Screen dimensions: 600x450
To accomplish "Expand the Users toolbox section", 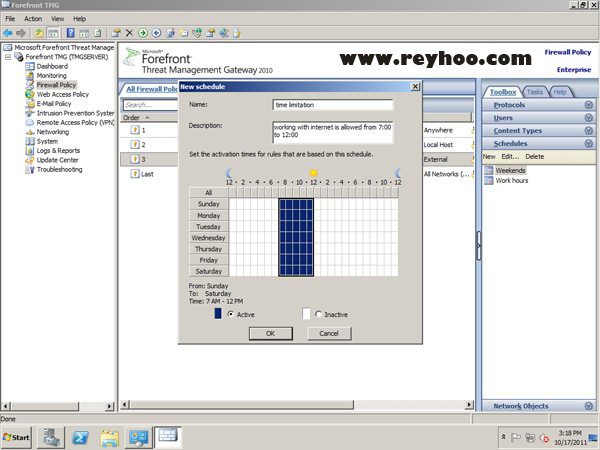I will (x=538, y=118).
